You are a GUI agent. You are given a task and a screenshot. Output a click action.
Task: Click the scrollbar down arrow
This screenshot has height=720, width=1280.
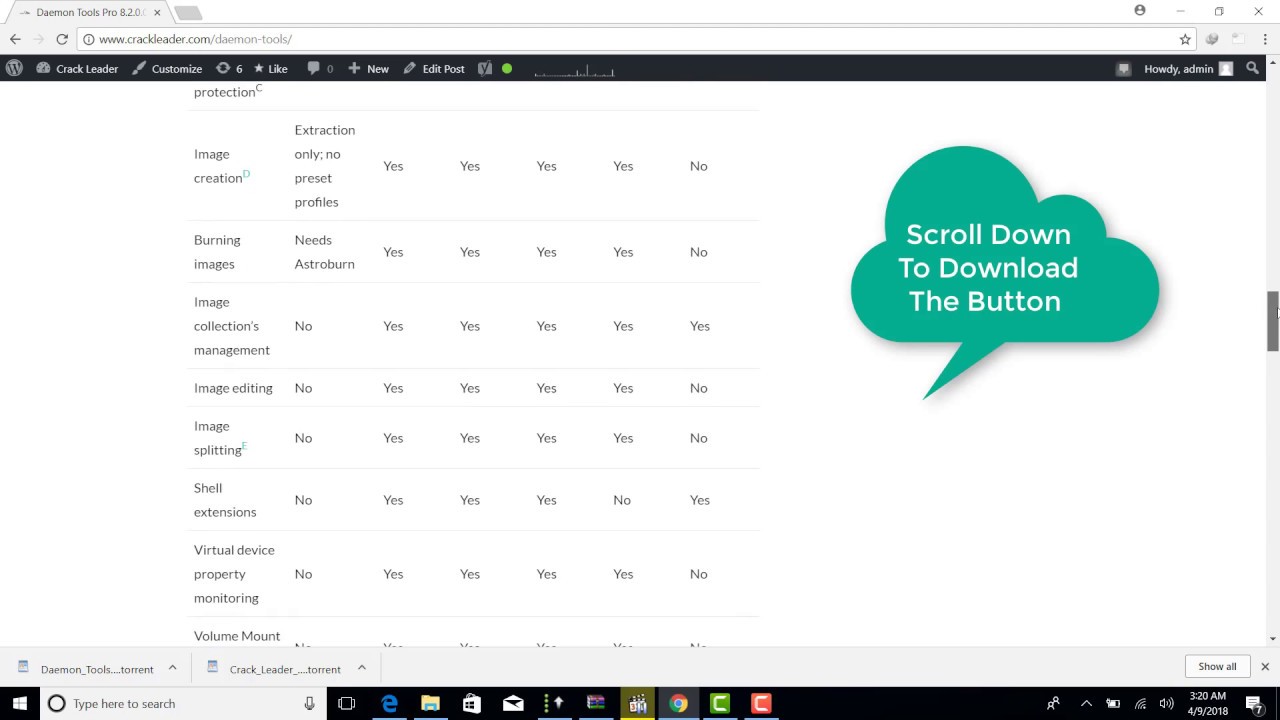(1272, 638)
